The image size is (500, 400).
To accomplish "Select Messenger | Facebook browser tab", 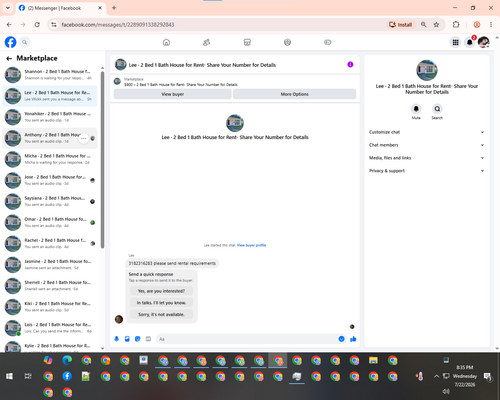I will pos(60,8).
